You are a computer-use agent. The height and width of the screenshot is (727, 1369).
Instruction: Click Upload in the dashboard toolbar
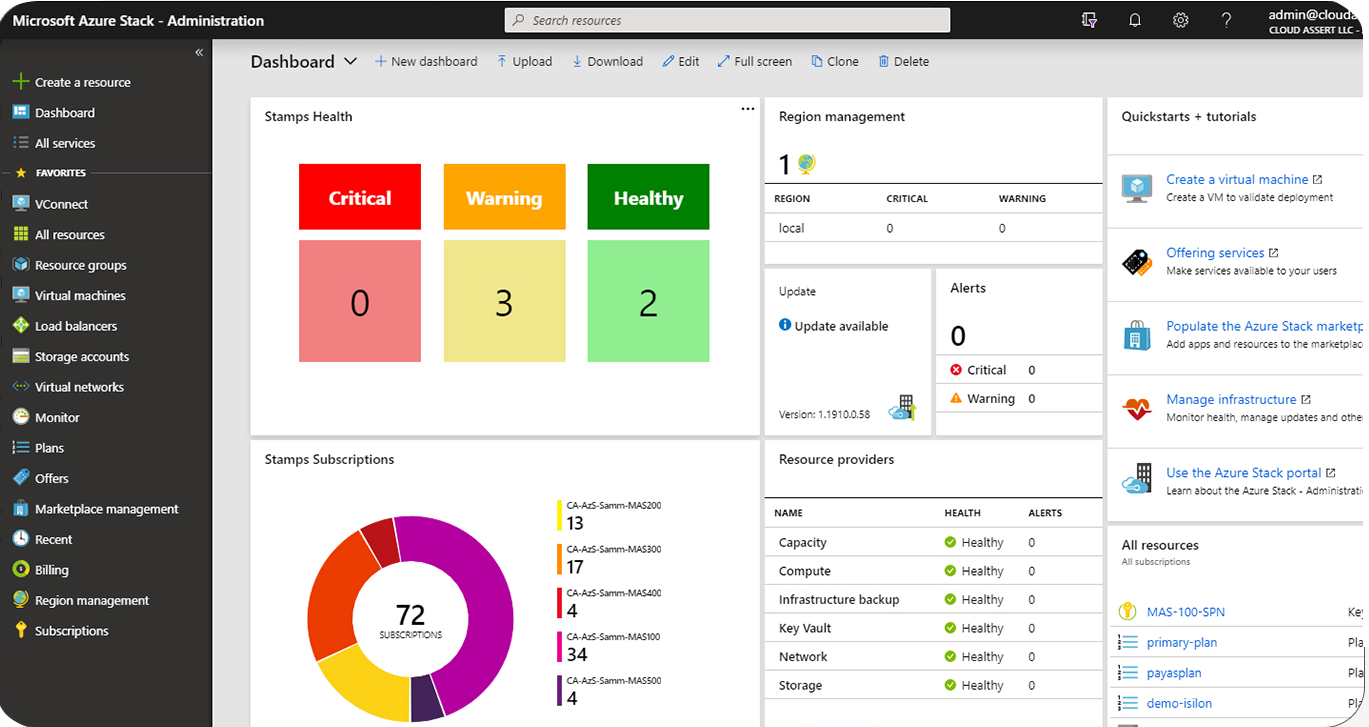coord(524,61)
